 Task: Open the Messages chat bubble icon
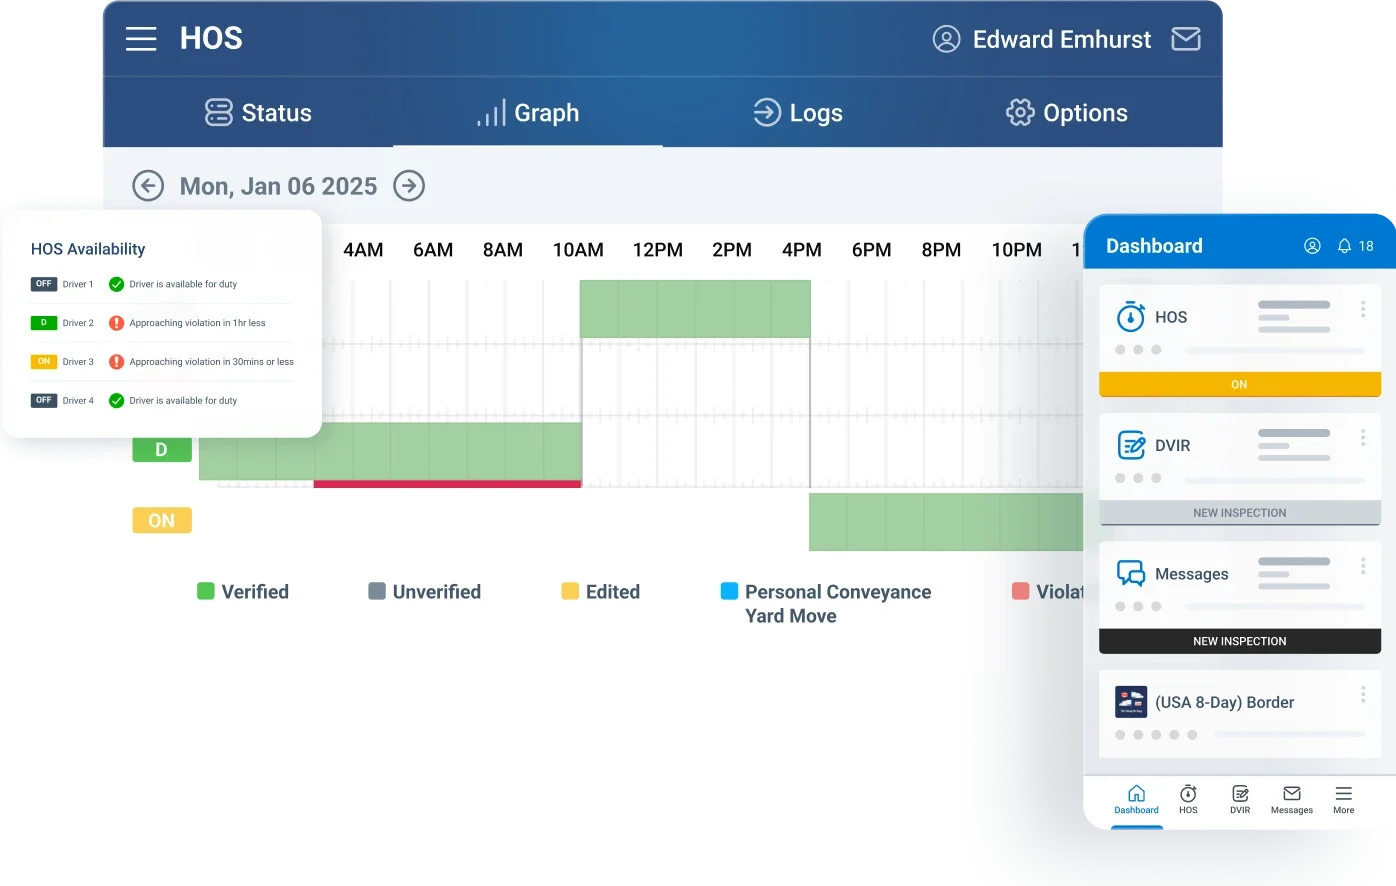(x=1130, y=573)
